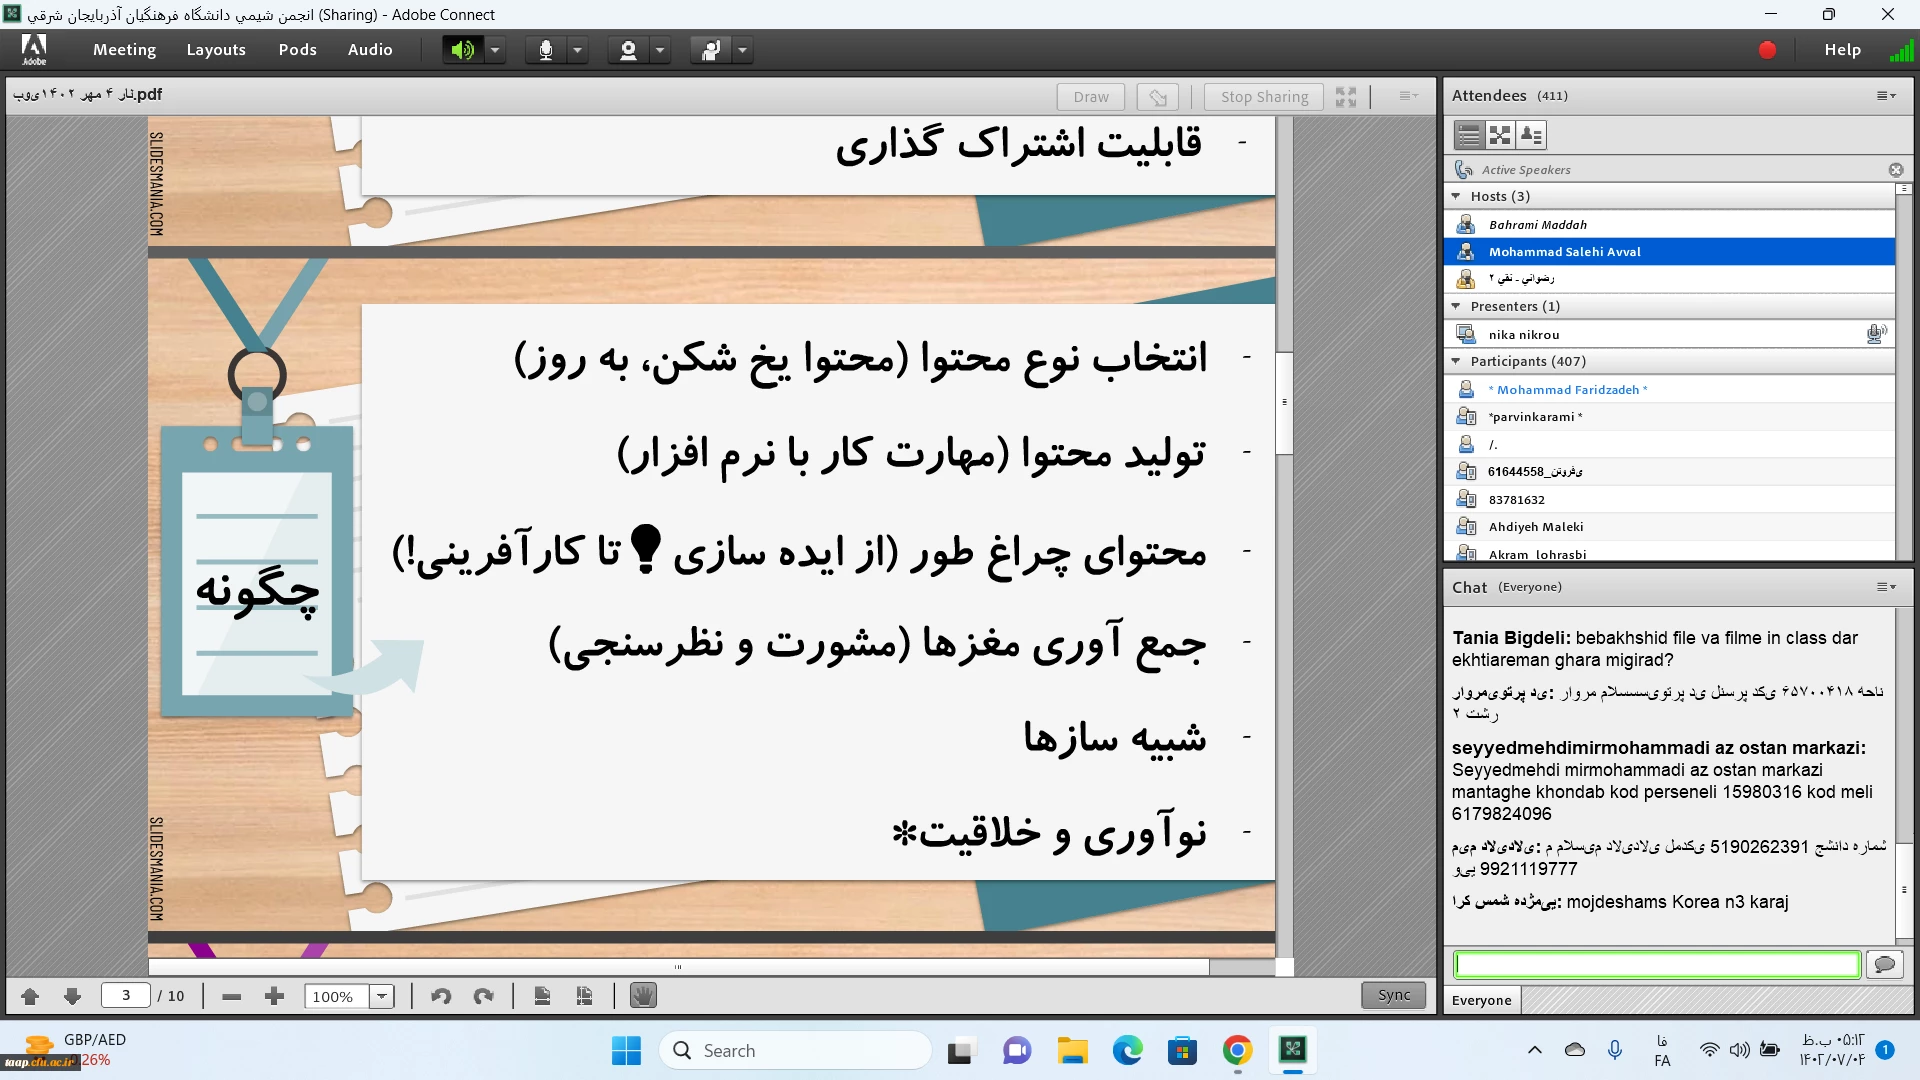Activate the hand pan tool

pos(643,996)
